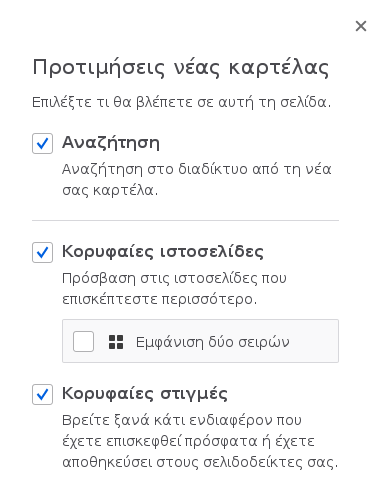Click the Αναζήτηση label text
The width and height of the screenshot is (374, 480).
click(111, 143)
